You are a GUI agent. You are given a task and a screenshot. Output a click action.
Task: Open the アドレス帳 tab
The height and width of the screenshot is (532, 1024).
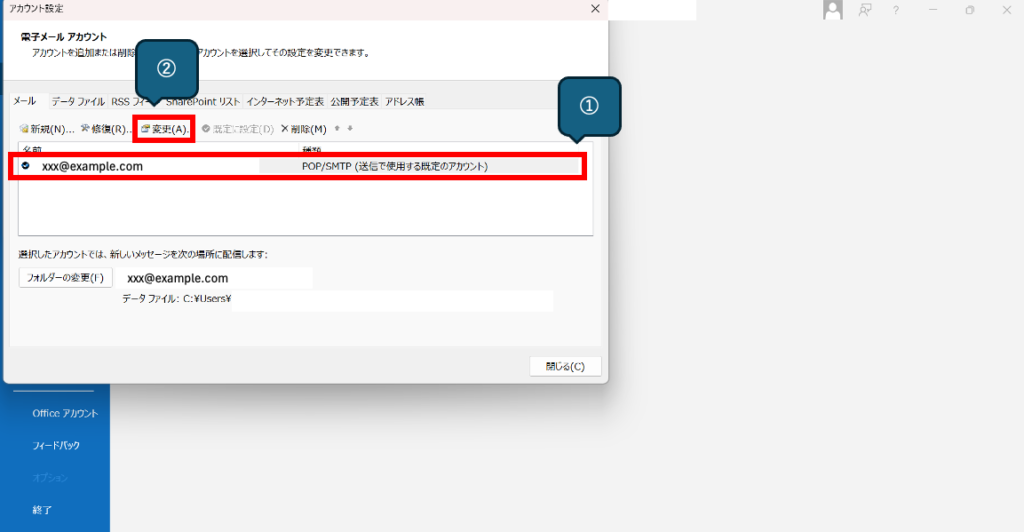click(404, 102)
